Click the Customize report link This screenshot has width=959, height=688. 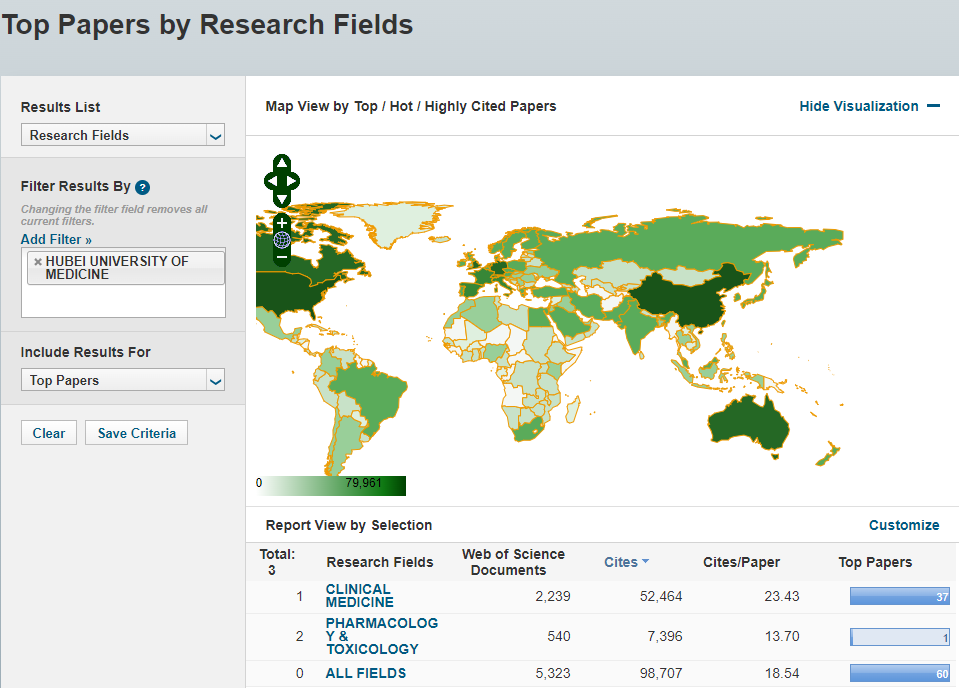[903, 525]
